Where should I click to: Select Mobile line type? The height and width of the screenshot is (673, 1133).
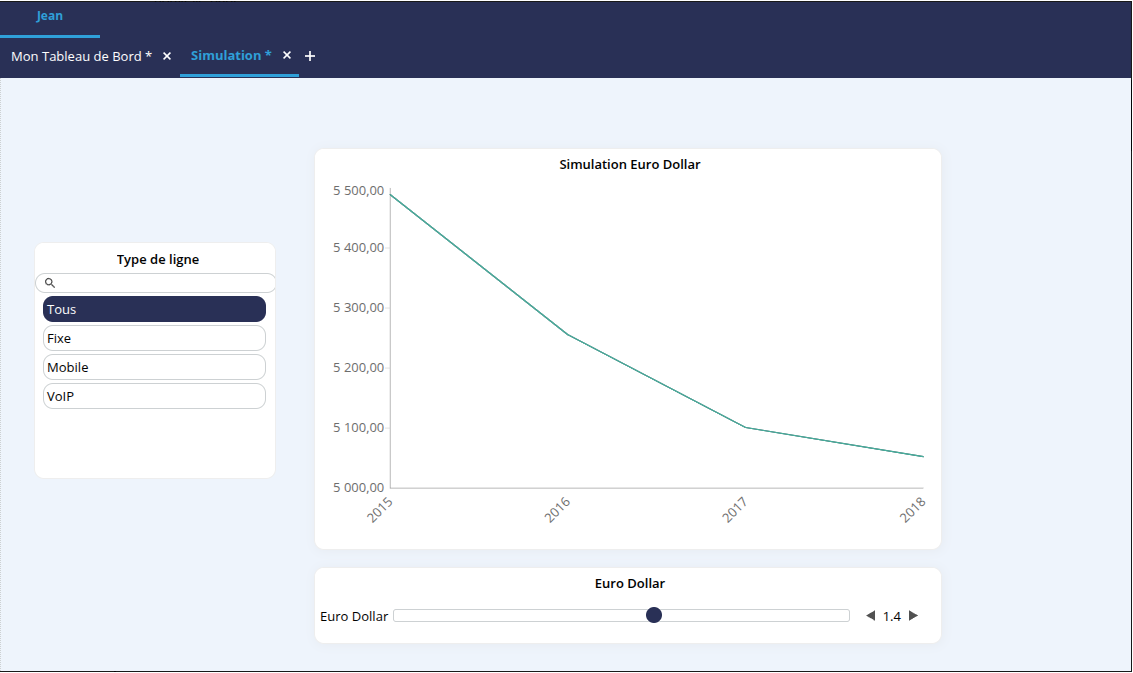pyautogui.click(x=154, y=366)
